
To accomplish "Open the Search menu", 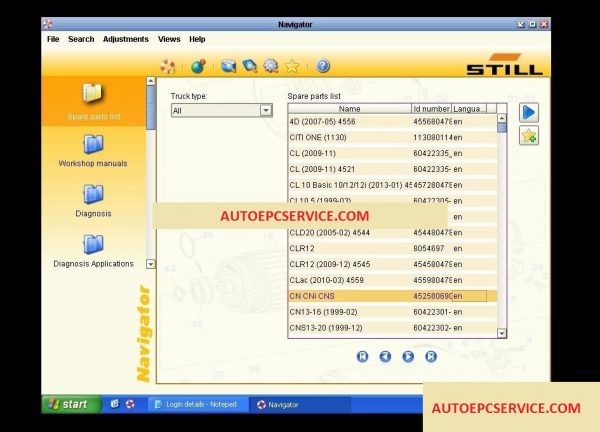I will pos(81,39).
